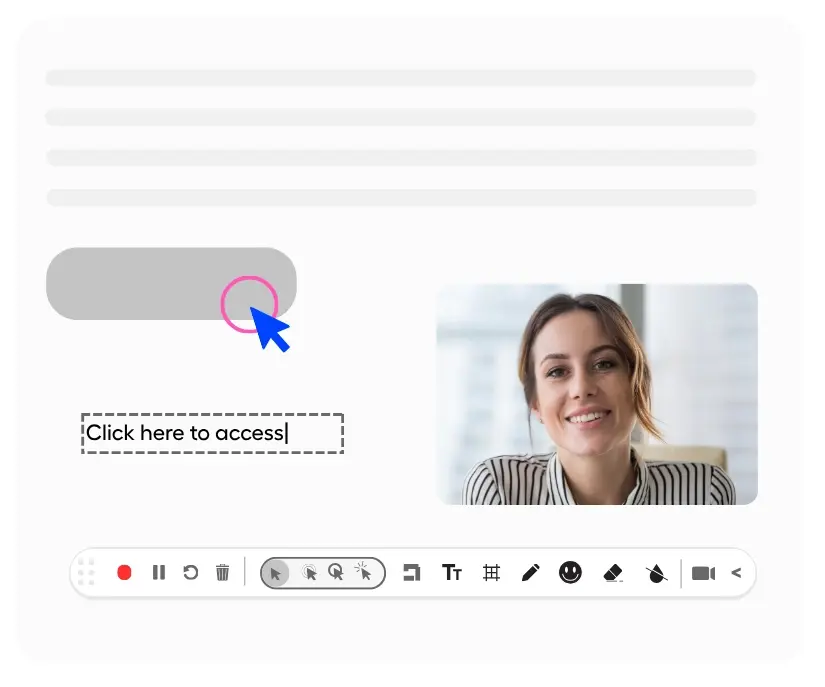Pause the recording
The height and width of the screenshot is (687, 825).
(158, 573)
